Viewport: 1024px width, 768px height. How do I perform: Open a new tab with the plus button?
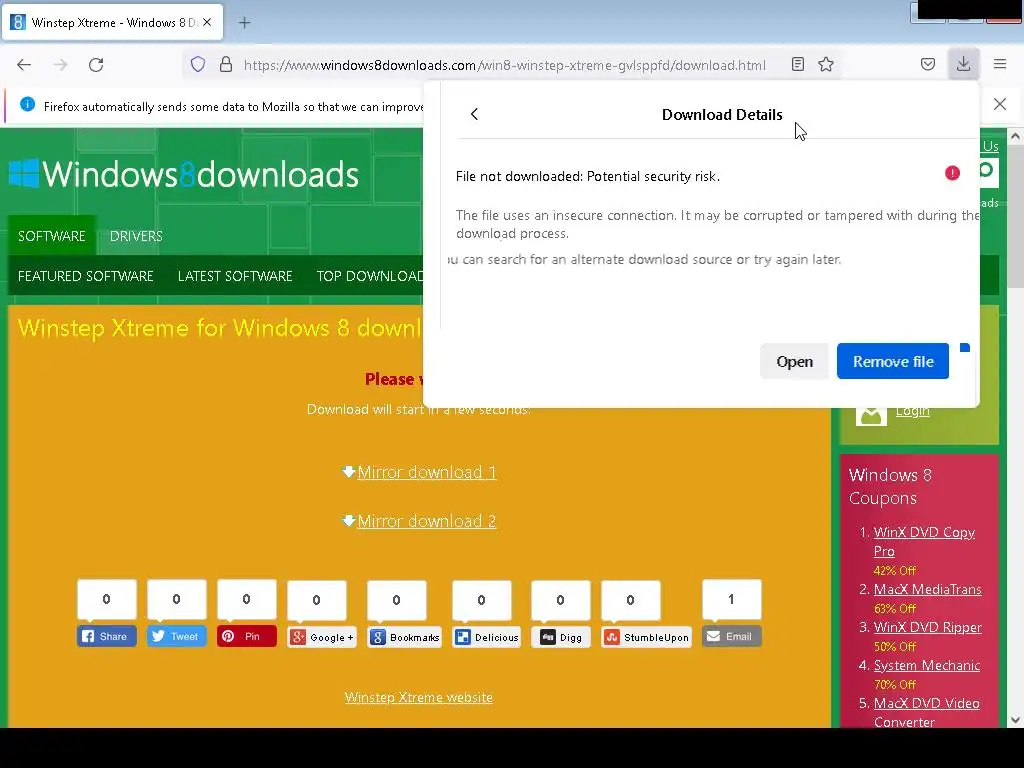[x=244, y=23]
